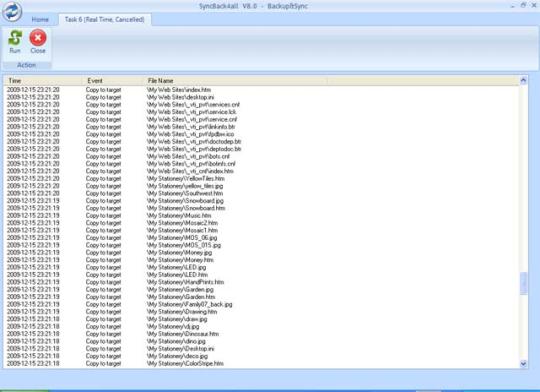This screenshot has width=540, height=392.
Task: Restore down the SyncBack4all window
Action: pos(523,6)
